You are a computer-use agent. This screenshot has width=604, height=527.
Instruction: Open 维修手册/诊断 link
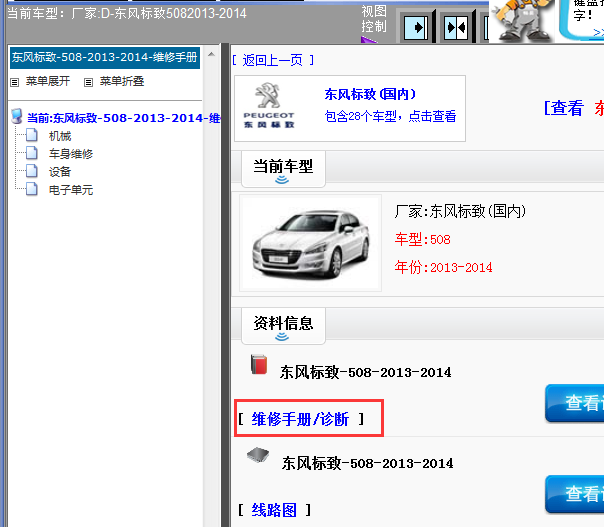[x=300, y=419]
